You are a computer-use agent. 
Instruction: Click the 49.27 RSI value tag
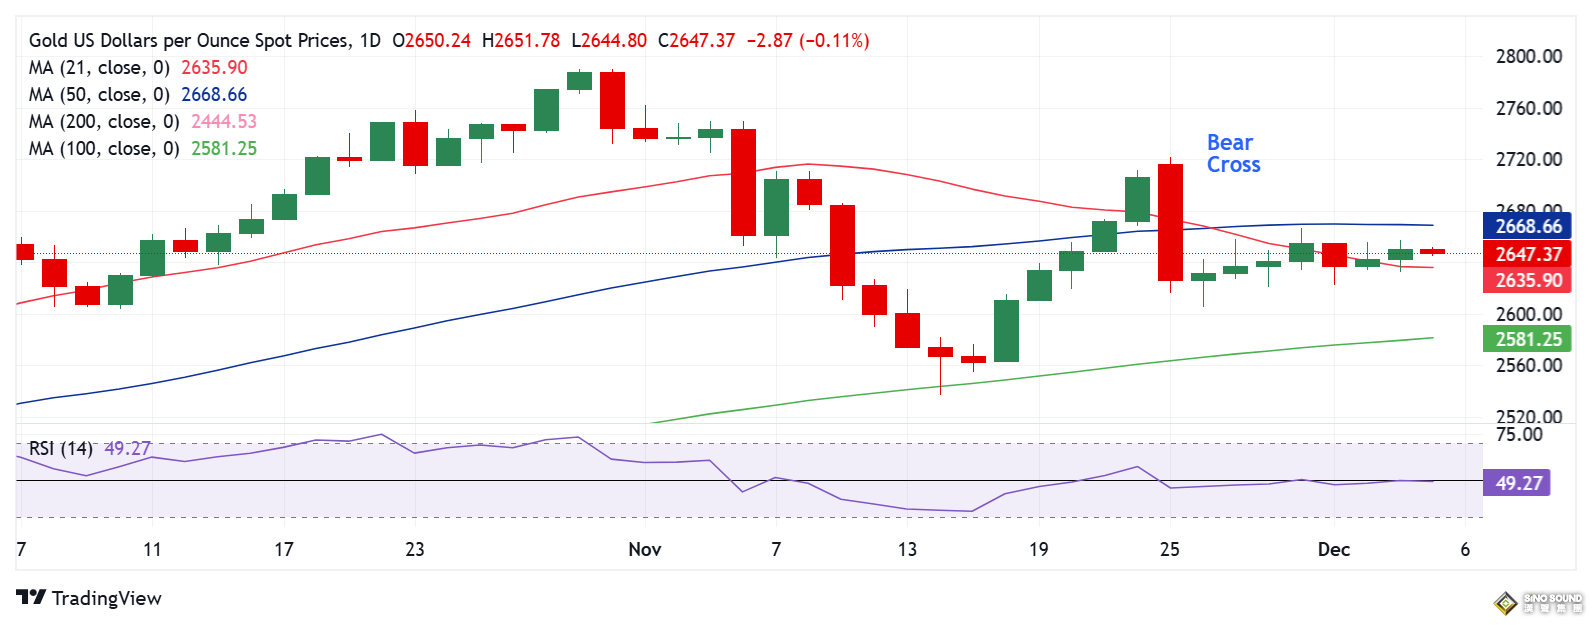pos(1518,483)
